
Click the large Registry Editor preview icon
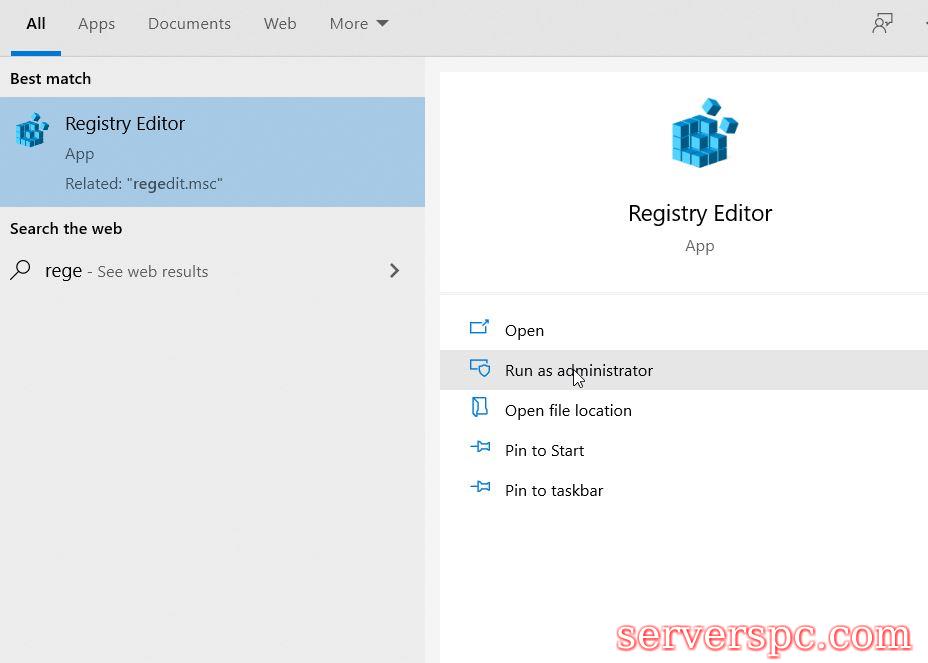703,133
